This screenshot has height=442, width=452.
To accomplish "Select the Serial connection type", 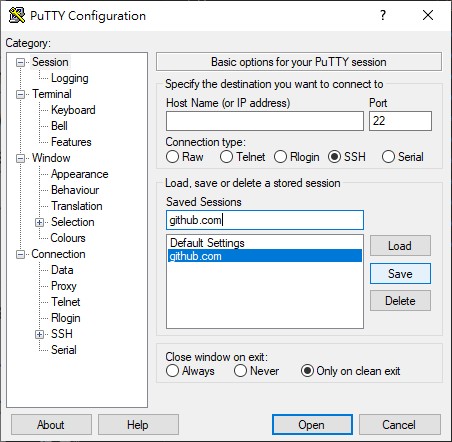I will coord(388,157).
